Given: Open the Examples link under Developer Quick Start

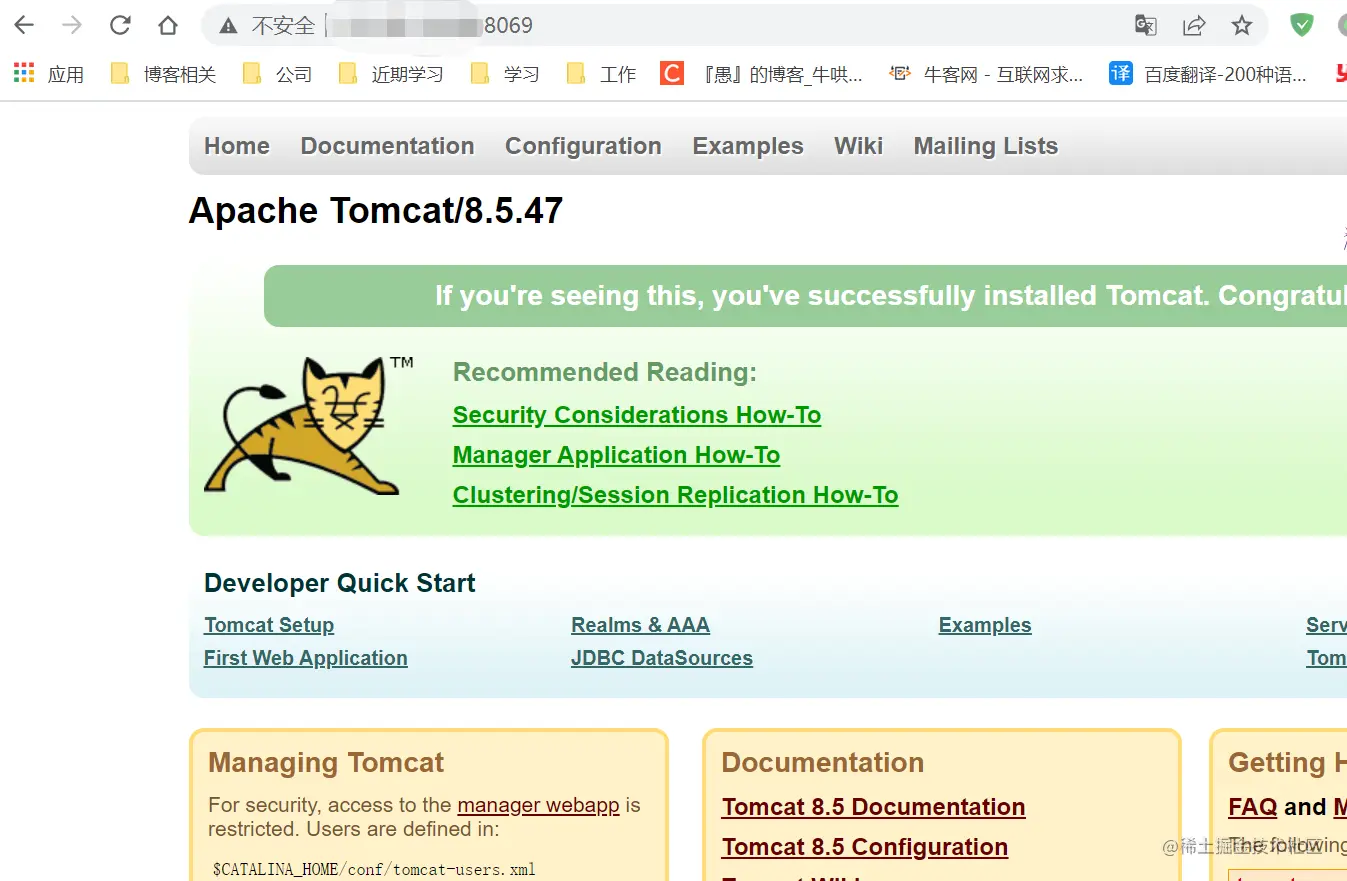Looking at the screenshot, I should click(x=985, y=625).
